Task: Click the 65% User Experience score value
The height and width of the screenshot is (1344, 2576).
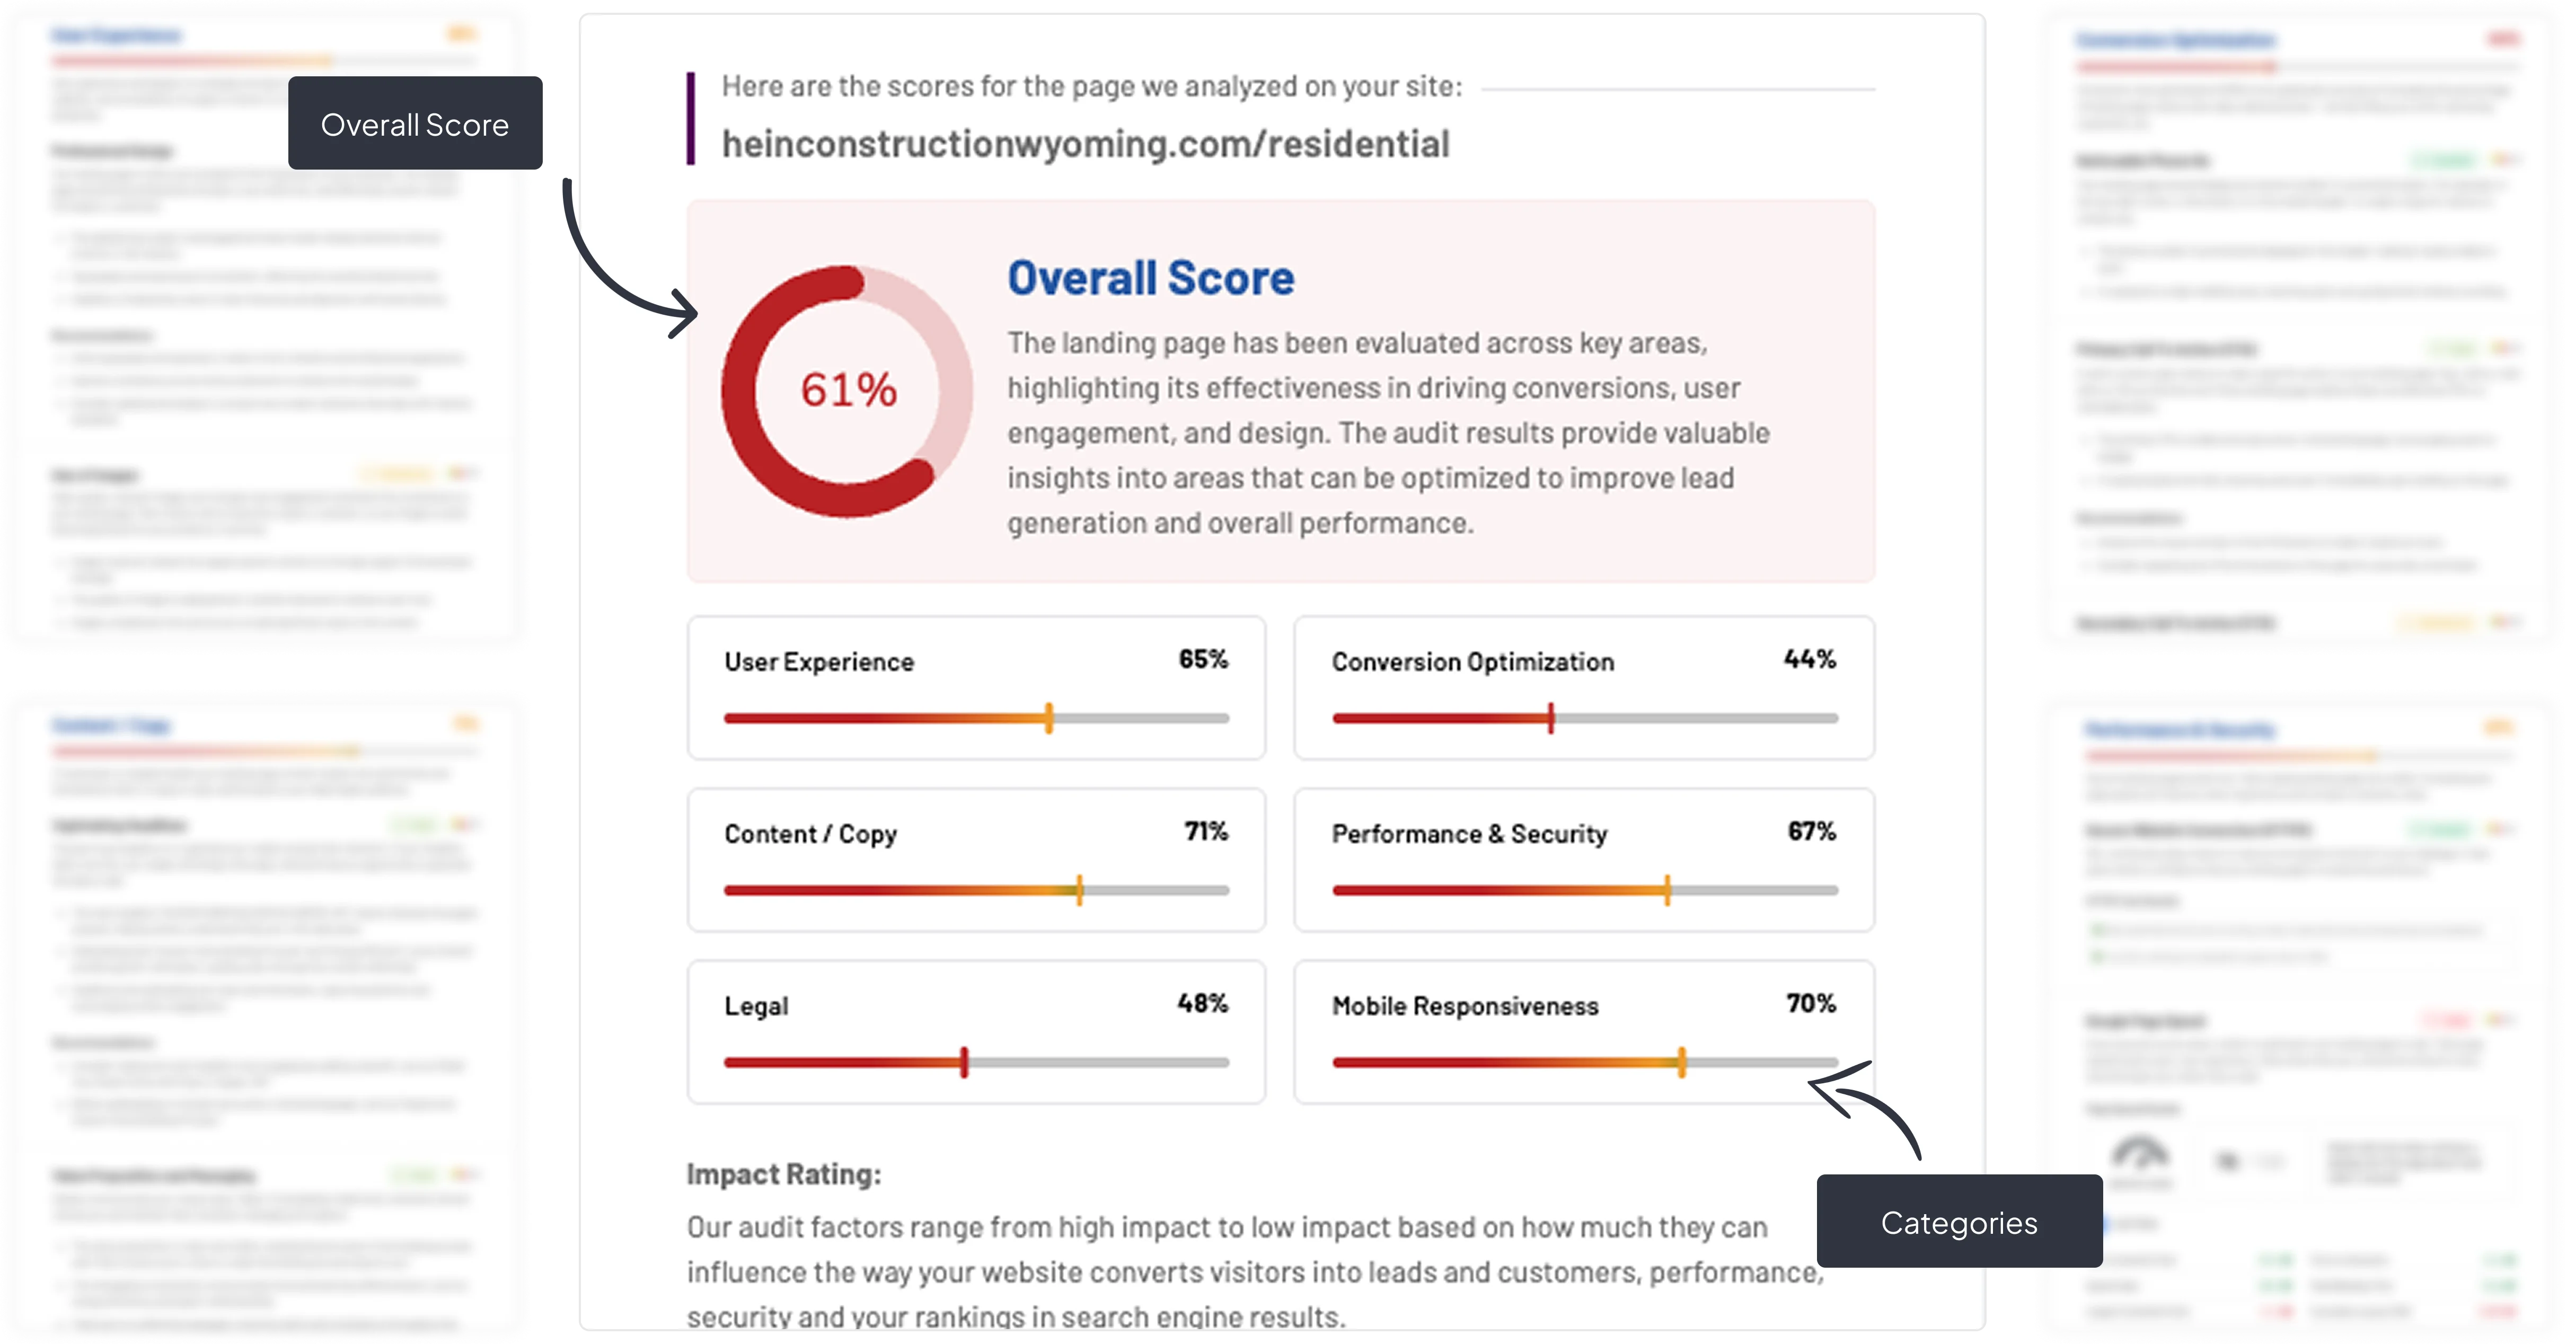Action: (1203, 659)
